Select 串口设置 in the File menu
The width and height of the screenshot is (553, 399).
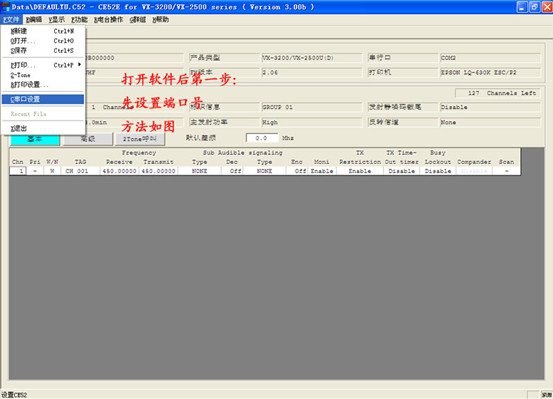tap(43, 99)
